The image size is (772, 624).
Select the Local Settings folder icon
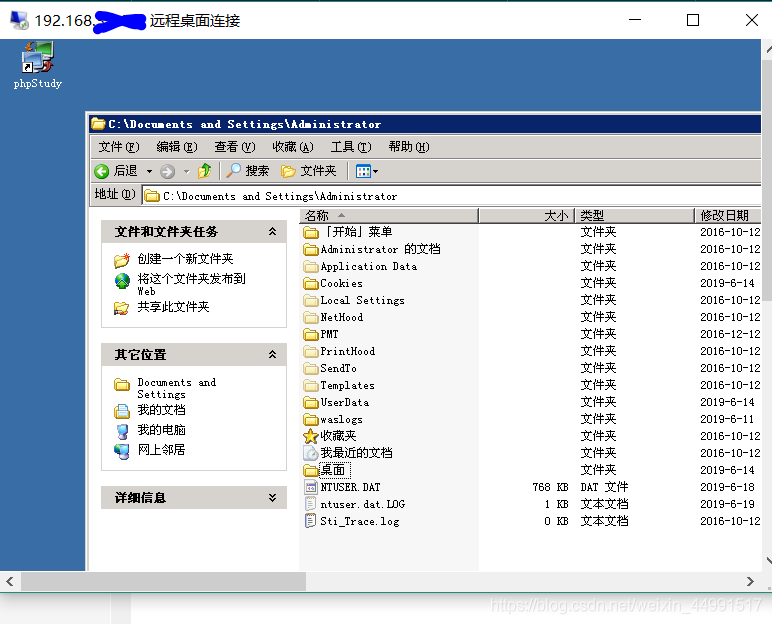(311, 300)
